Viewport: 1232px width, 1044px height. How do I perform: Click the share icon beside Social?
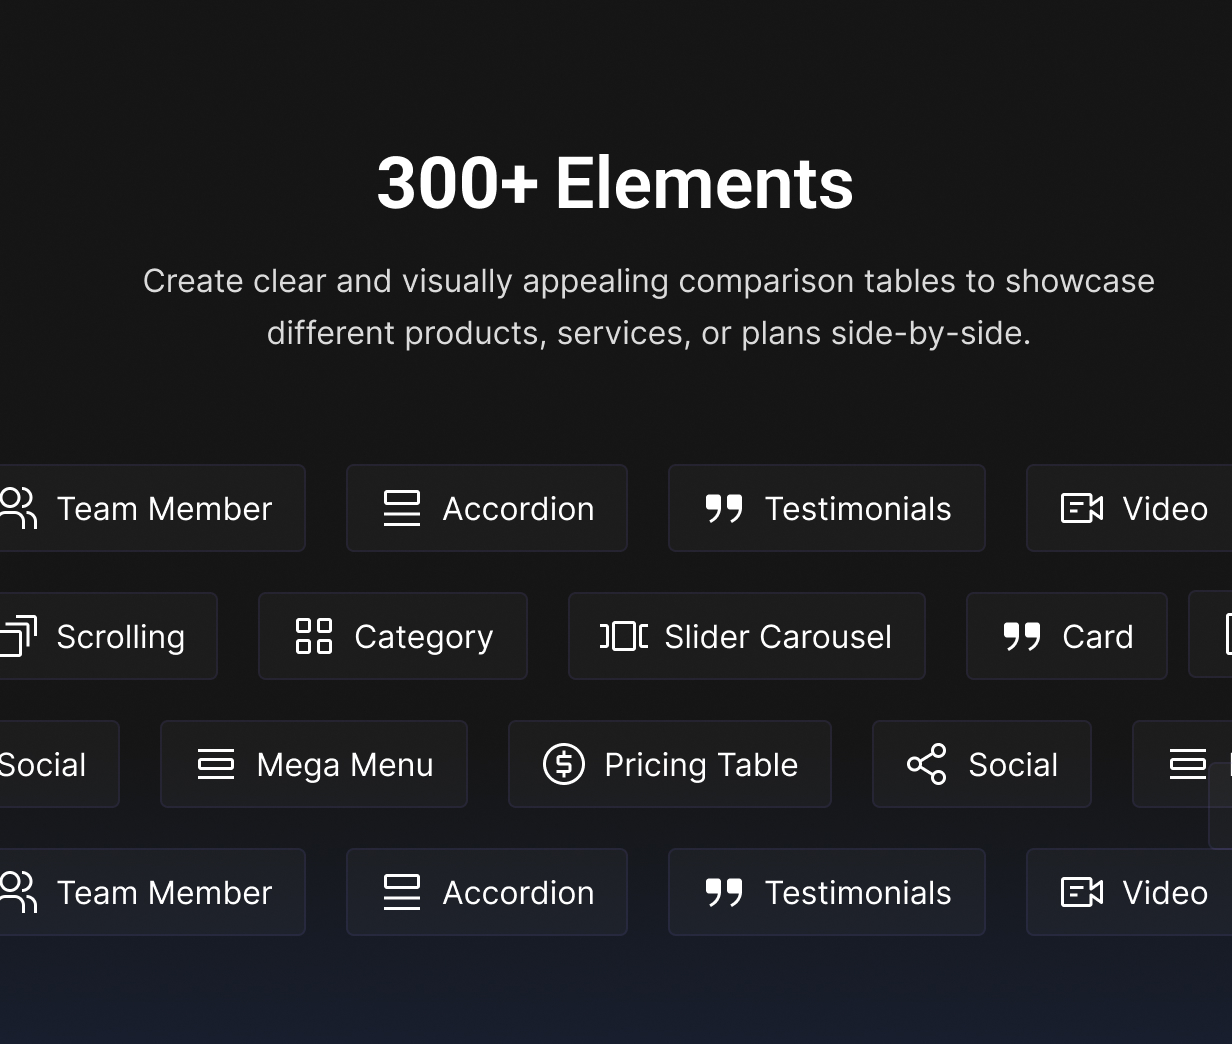(x=926, y=764)
